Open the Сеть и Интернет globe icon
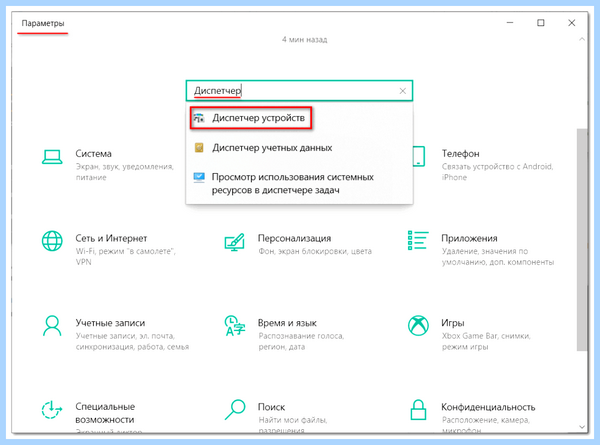Image resolution: width=600 pixels, height=445 pixels. pyautogui.click(x=52, y=241)
